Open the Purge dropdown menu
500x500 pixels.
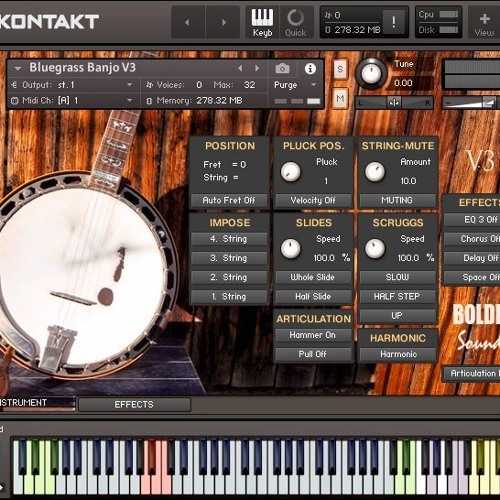click(295, 85)
